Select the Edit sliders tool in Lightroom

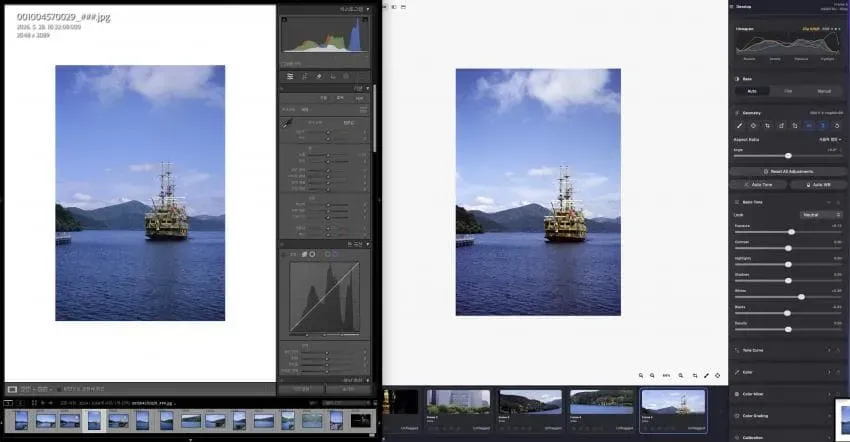[x=290, y=76]
